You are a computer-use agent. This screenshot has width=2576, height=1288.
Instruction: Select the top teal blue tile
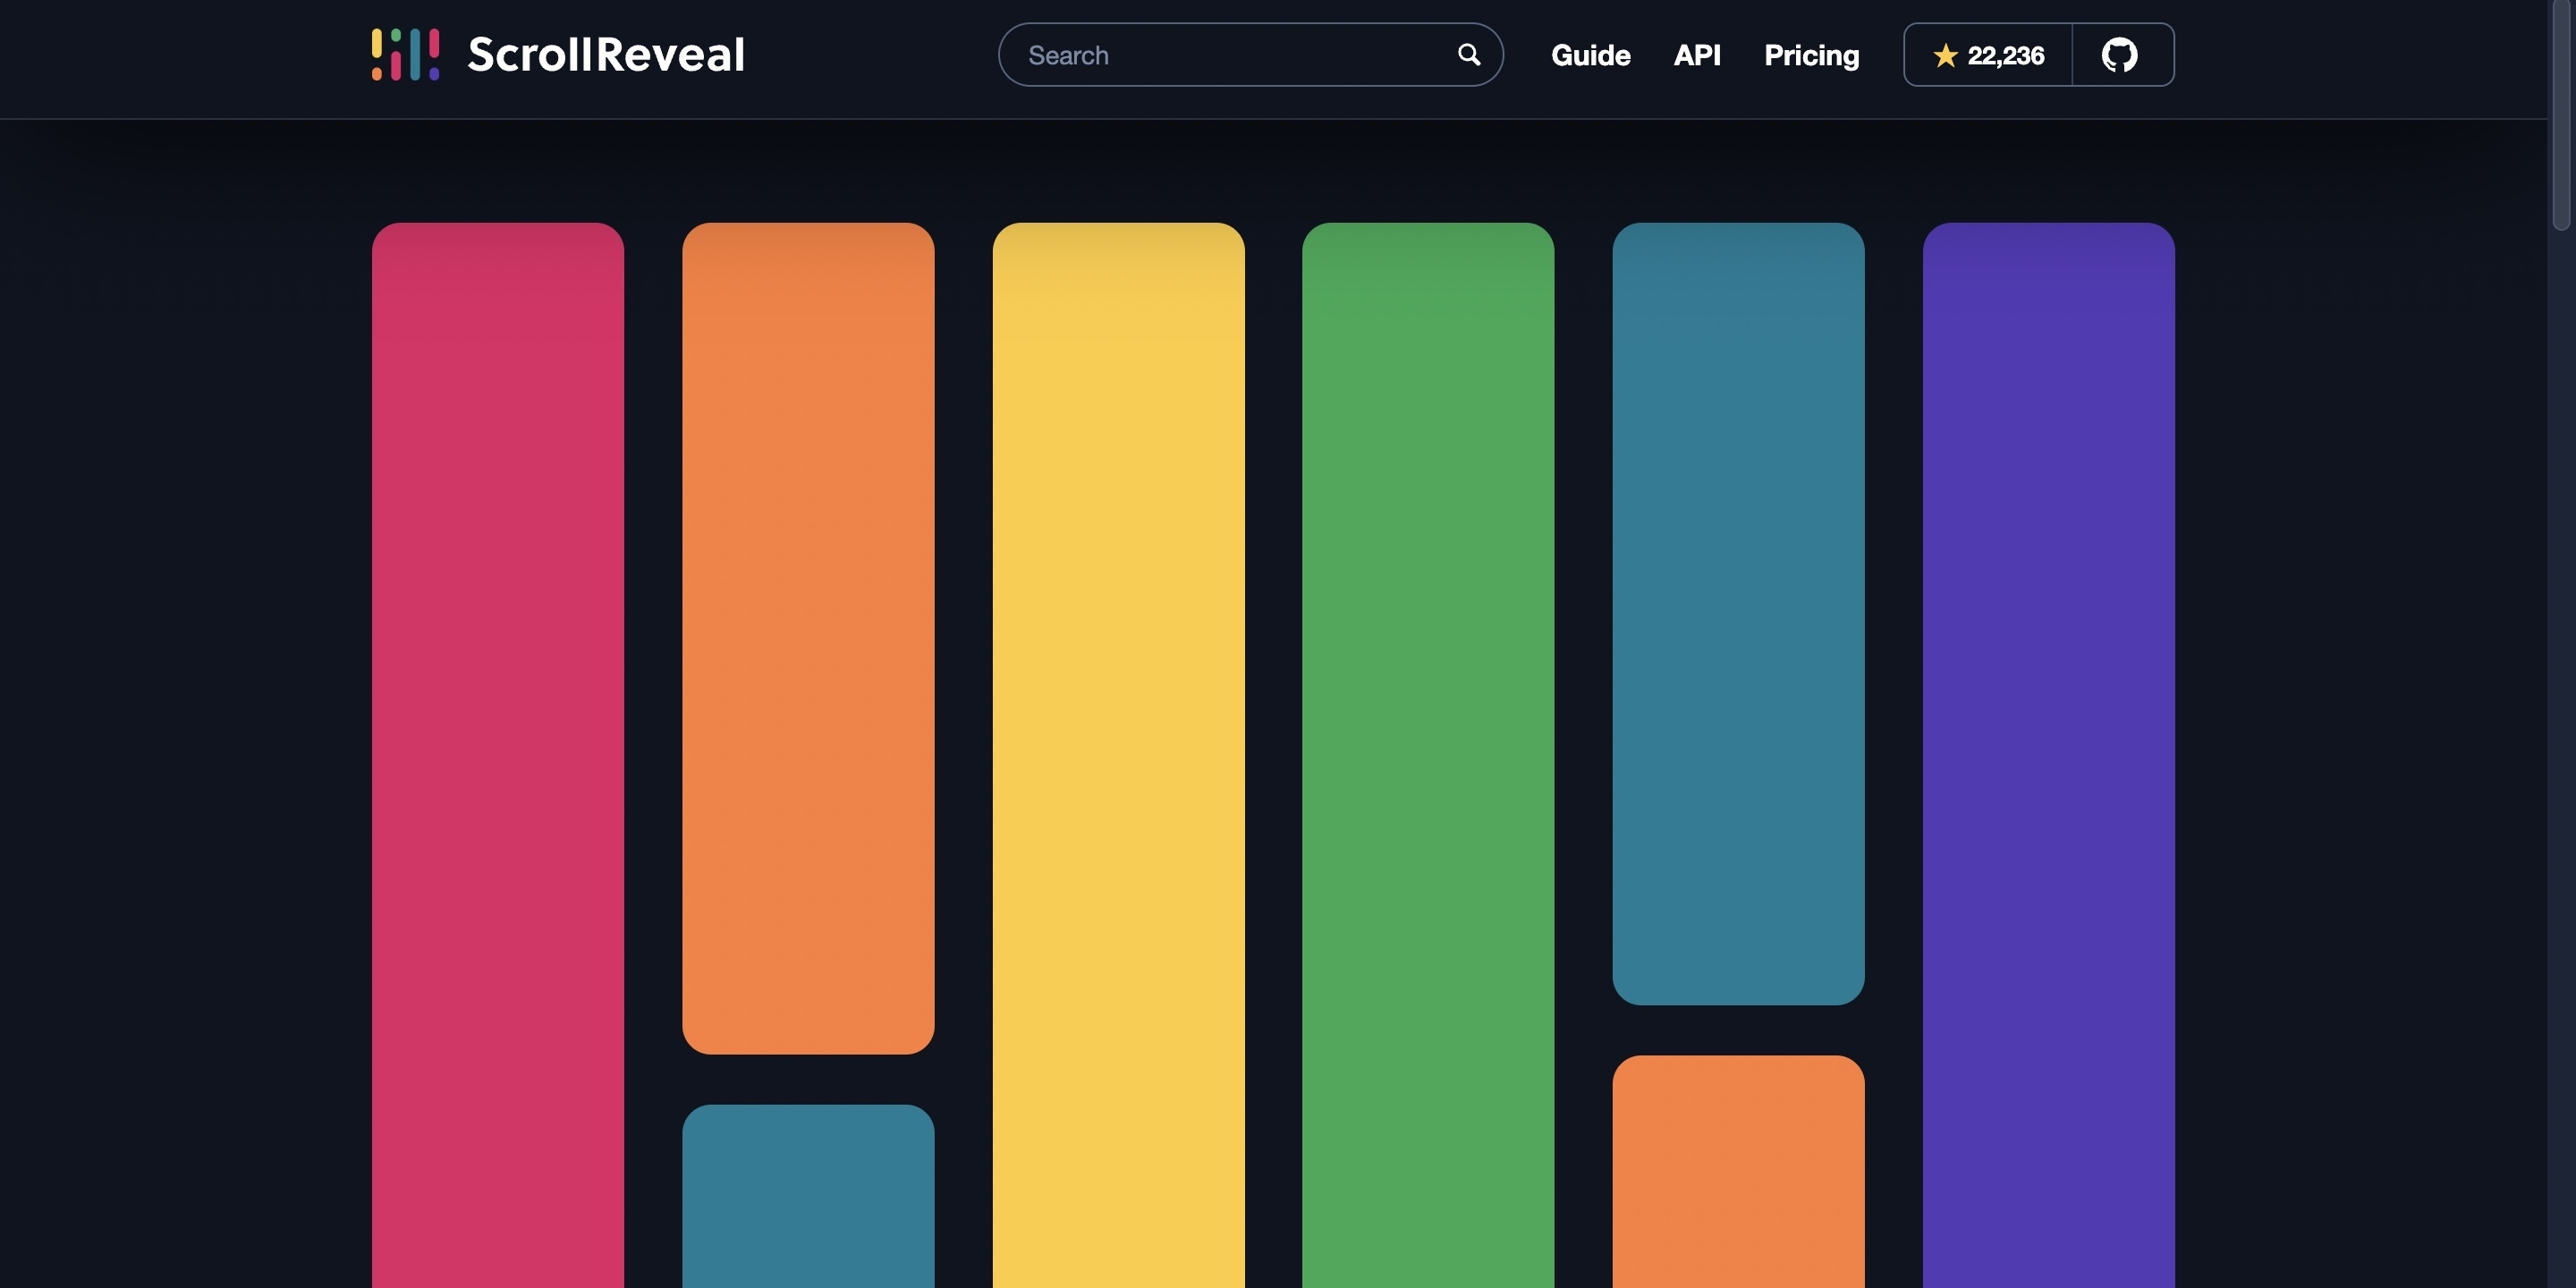(1738, 613)
